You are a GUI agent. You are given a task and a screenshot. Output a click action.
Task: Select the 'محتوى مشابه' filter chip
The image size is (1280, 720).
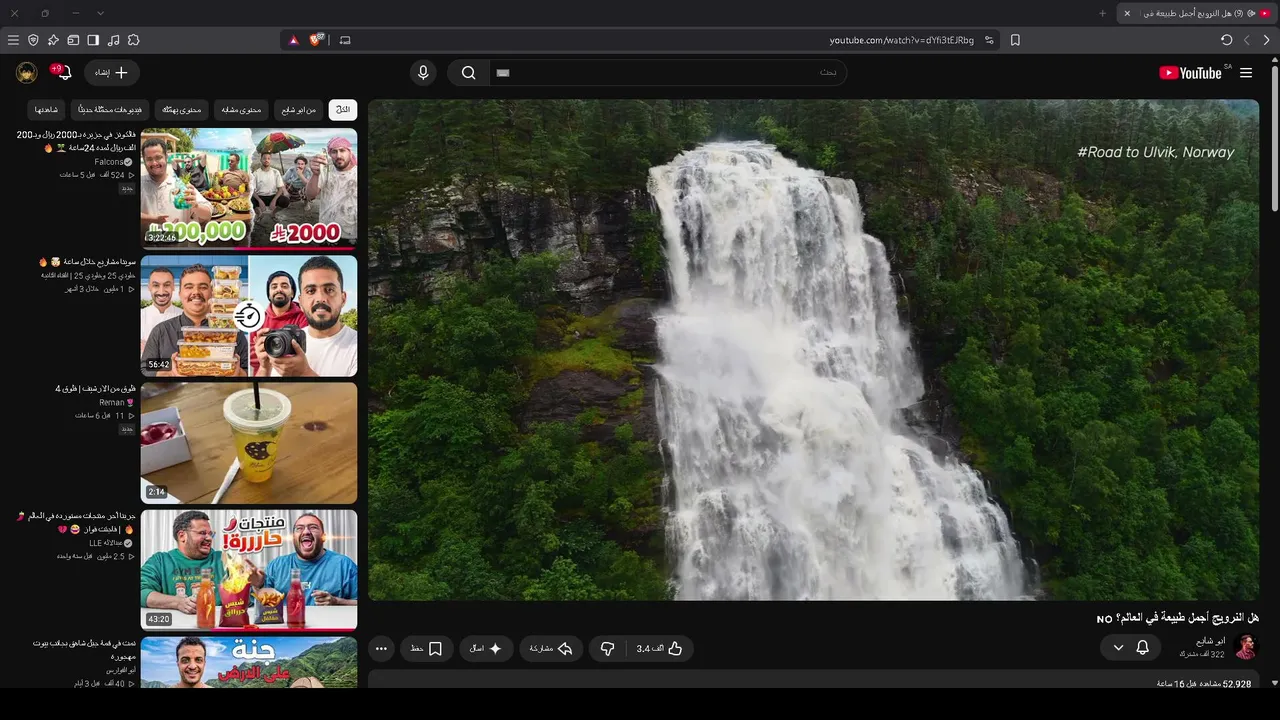[x=241, y=109]
